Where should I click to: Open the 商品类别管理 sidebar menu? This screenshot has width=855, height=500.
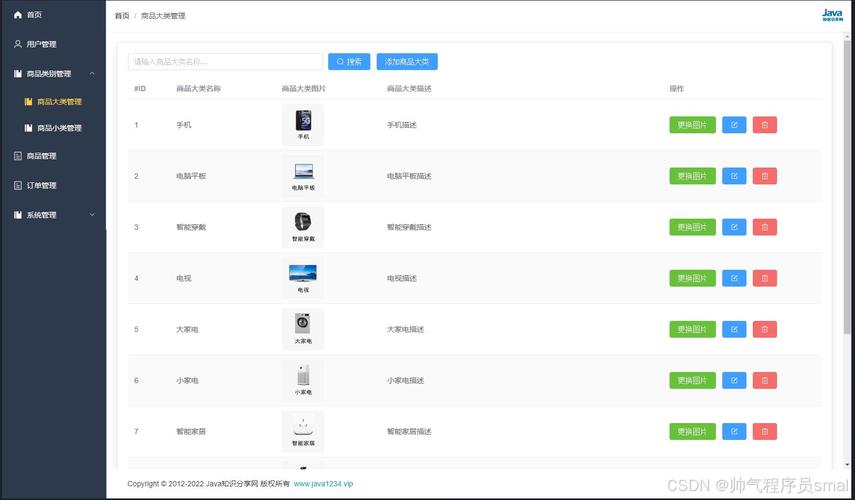tap(53, 74)
